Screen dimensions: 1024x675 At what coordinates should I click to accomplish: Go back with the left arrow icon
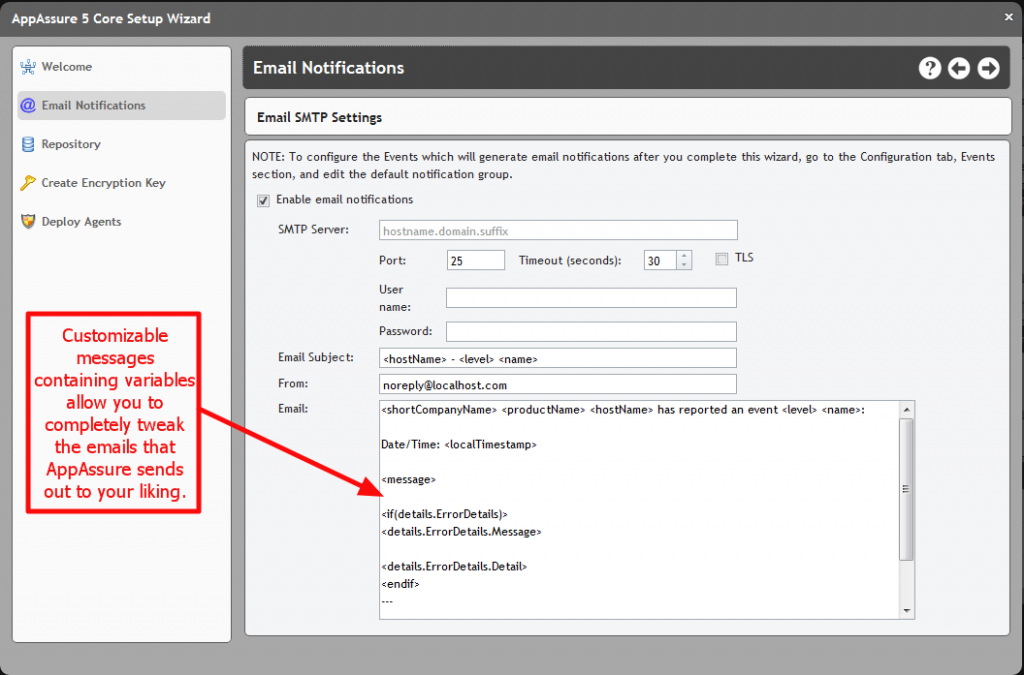pyautogui.click(x=959, y=68)
